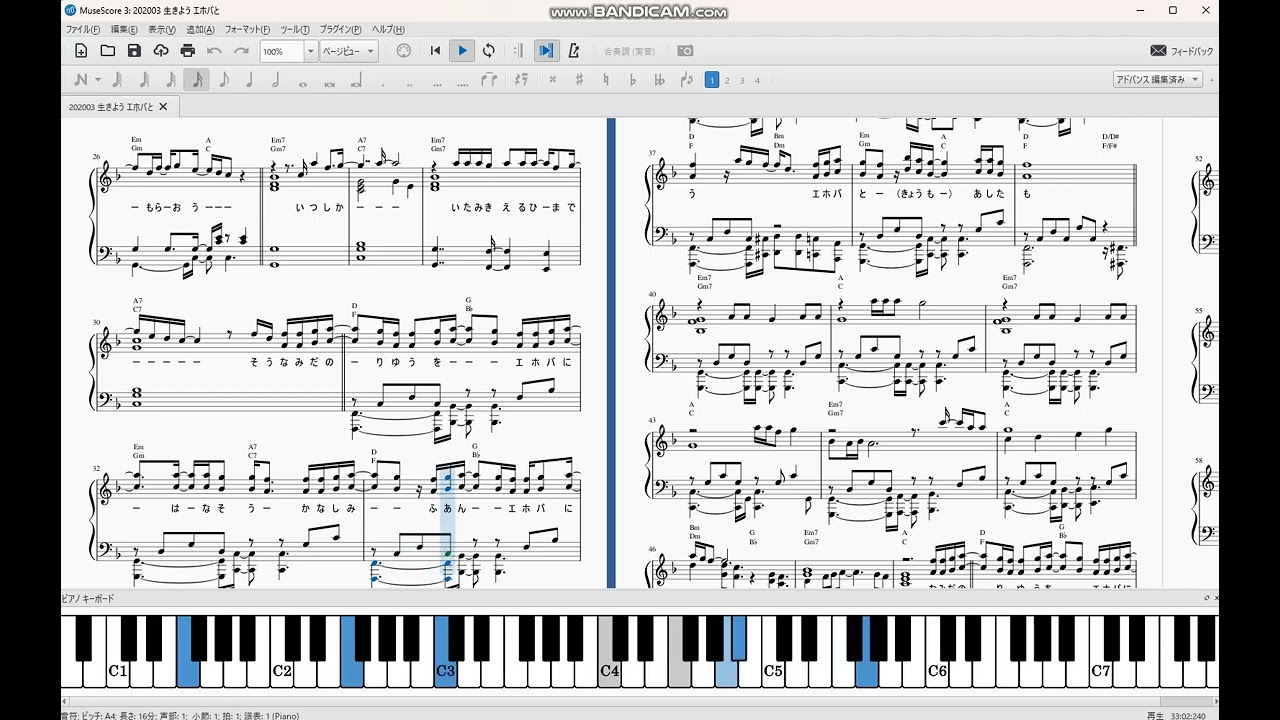Create a new score with the toolbar icon
1280x720 pixels.
(x=81, y=51)
